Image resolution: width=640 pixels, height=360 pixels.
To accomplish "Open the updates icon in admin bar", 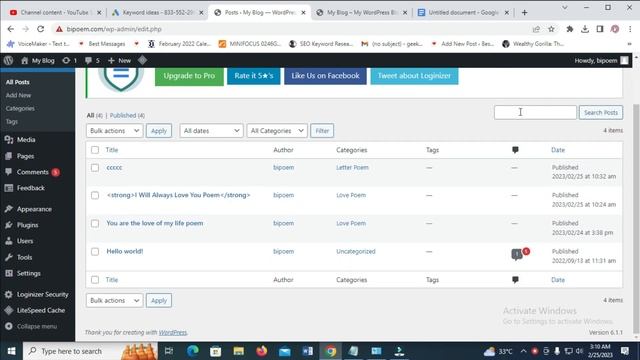I will tap(66, 60).
